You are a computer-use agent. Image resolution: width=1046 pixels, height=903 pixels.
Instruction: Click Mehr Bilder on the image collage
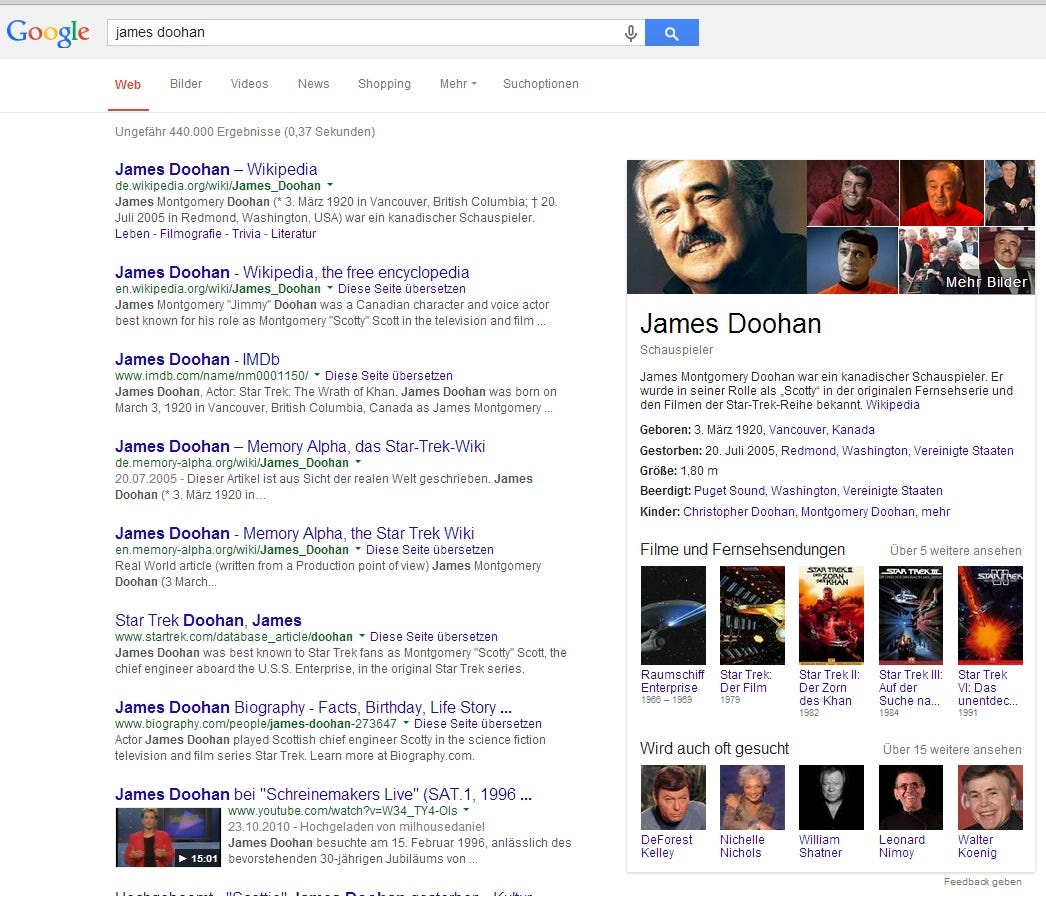pos(986,282)
